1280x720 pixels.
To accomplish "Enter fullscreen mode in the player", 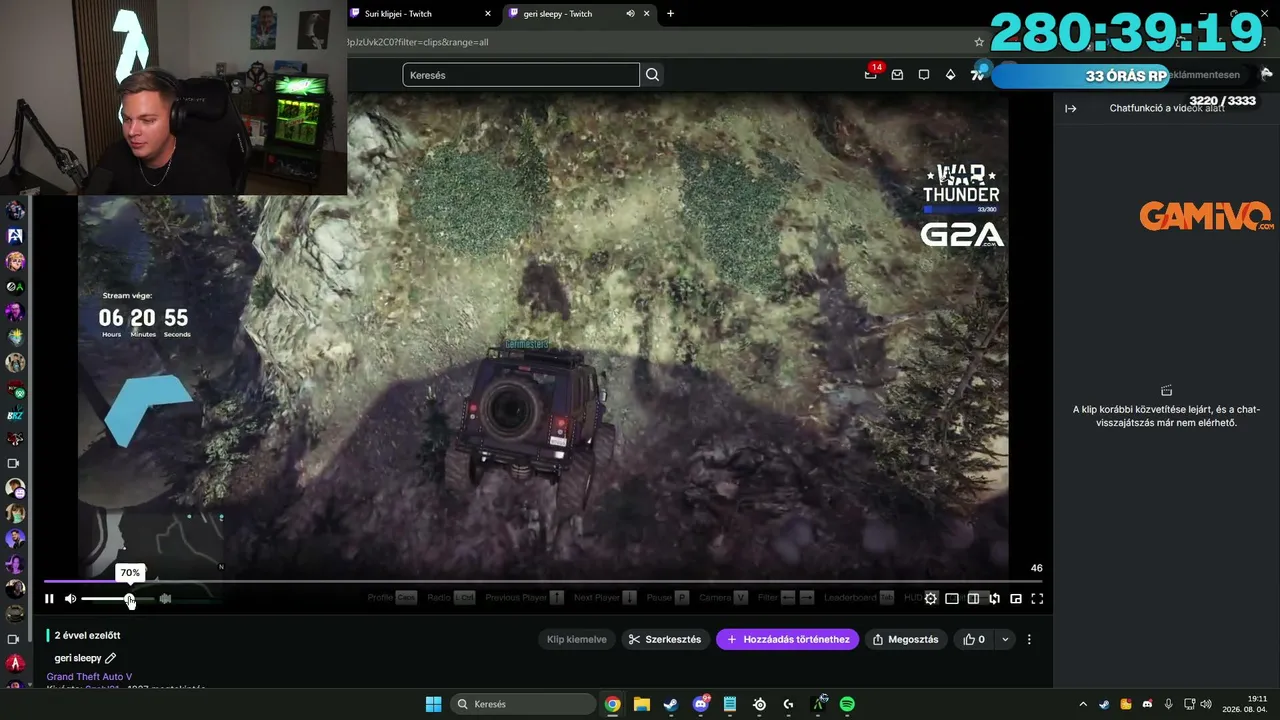I will coord(1037,599).
